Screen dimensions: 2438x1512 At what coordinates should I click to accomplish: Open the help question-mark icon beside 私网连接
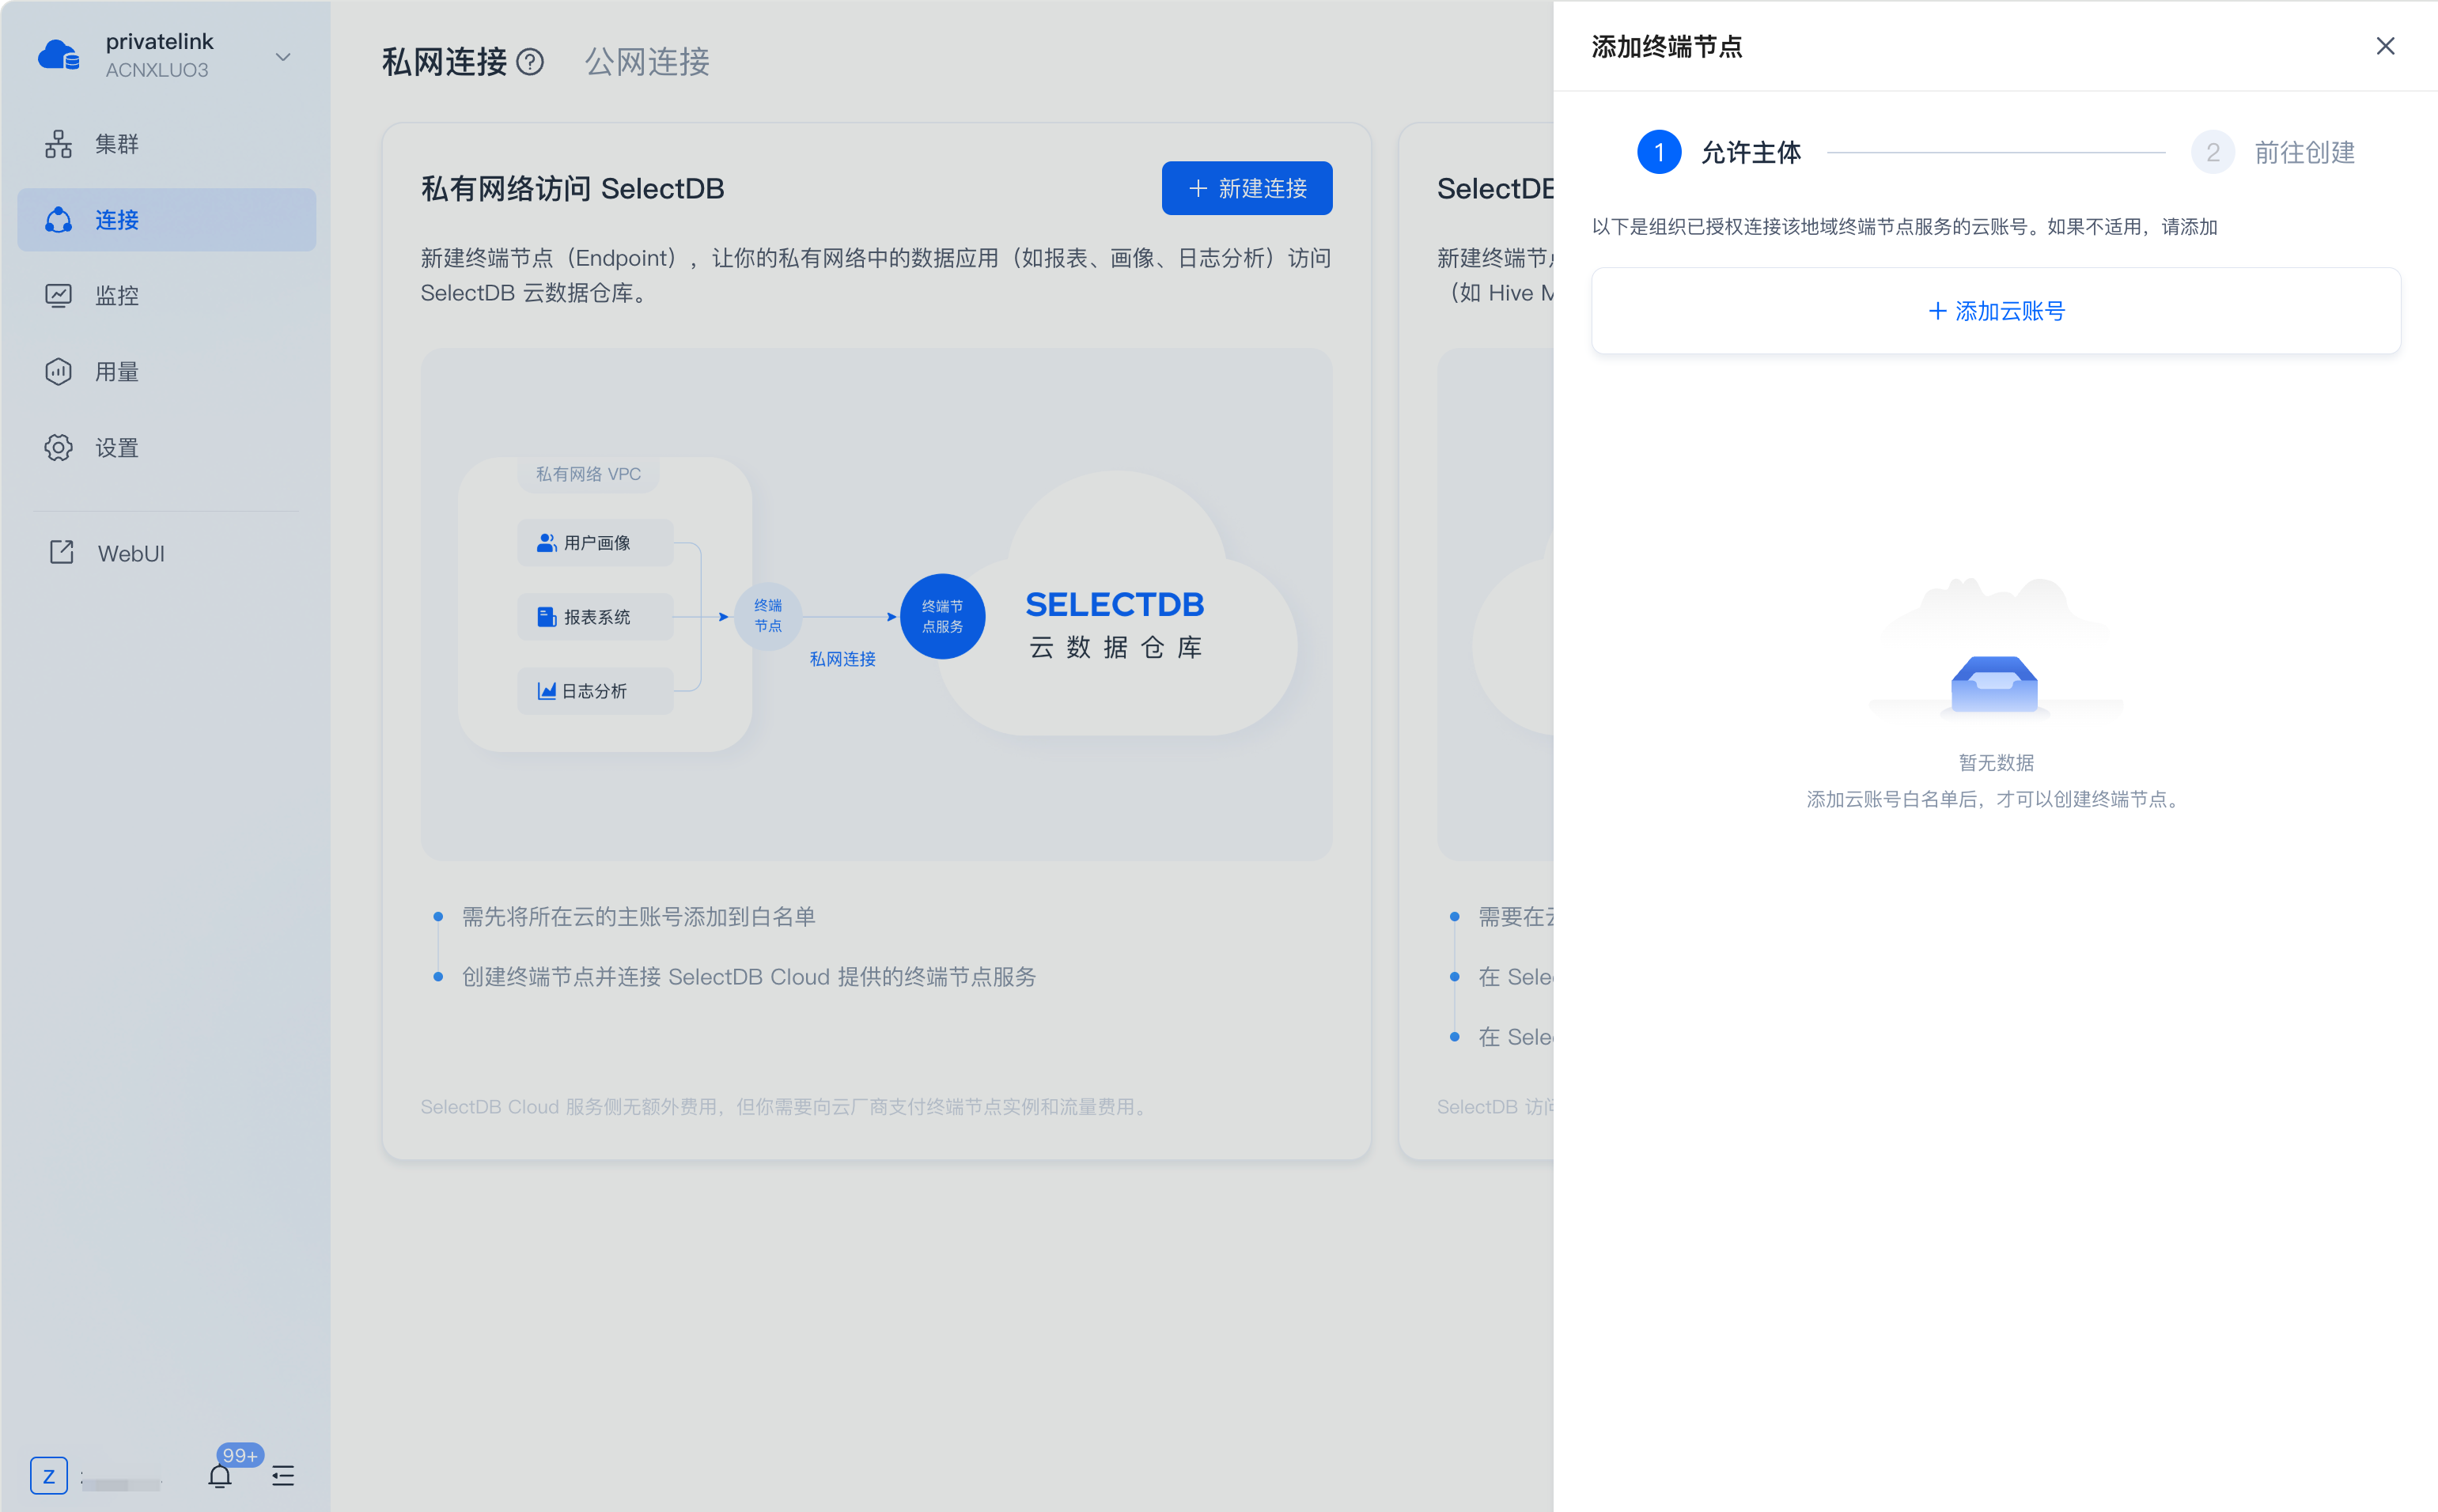tap(530, 62)
